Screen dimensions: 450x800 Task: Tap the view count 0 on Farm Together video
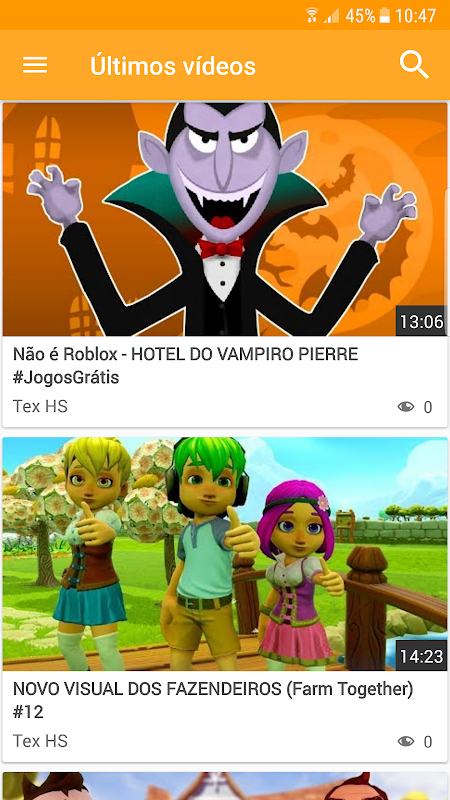pyautogui.click(x=428, y=742)
